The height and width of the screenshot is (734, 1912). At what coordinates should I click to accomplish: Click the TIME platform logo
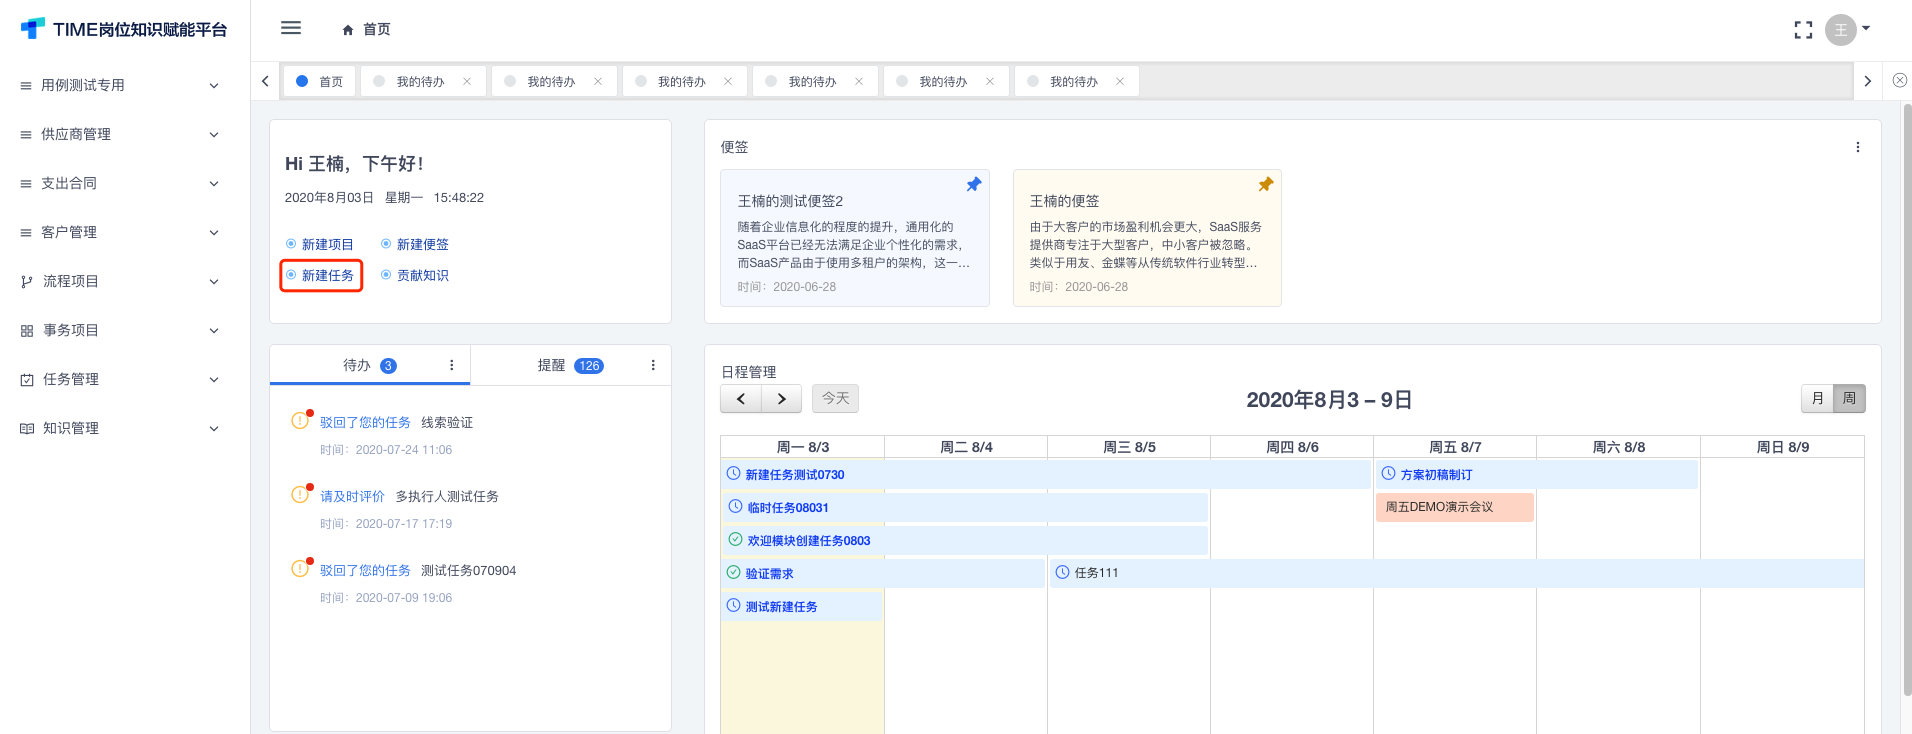(33, 29)
